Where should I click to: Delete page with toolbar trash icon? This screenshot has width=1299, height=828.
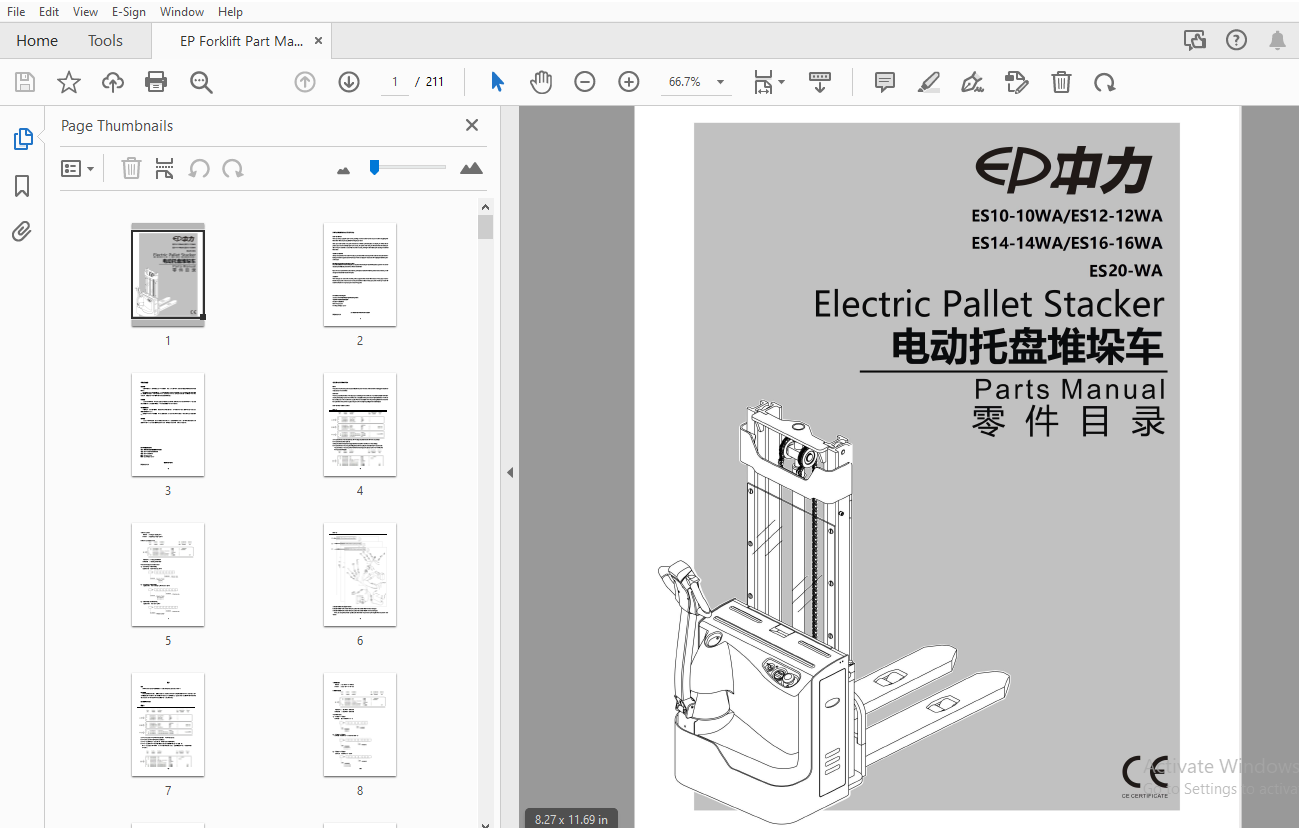pos(1061,82)
